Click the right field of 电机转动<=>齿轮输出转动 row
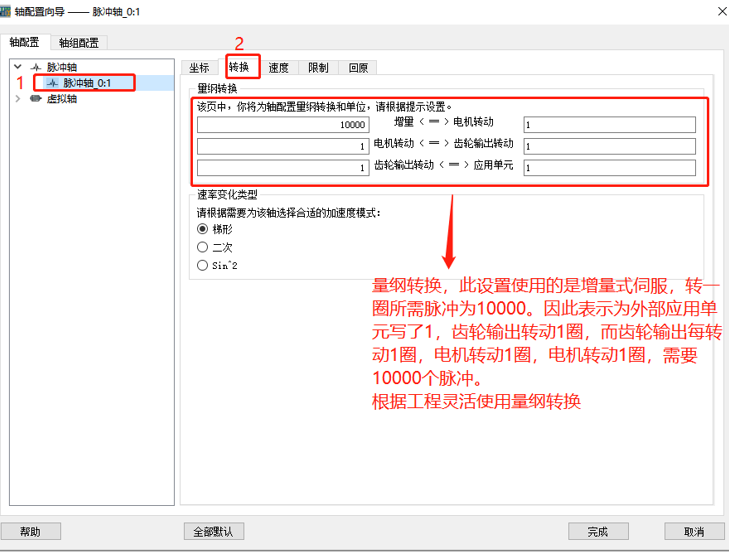 [x=610, y=146]
